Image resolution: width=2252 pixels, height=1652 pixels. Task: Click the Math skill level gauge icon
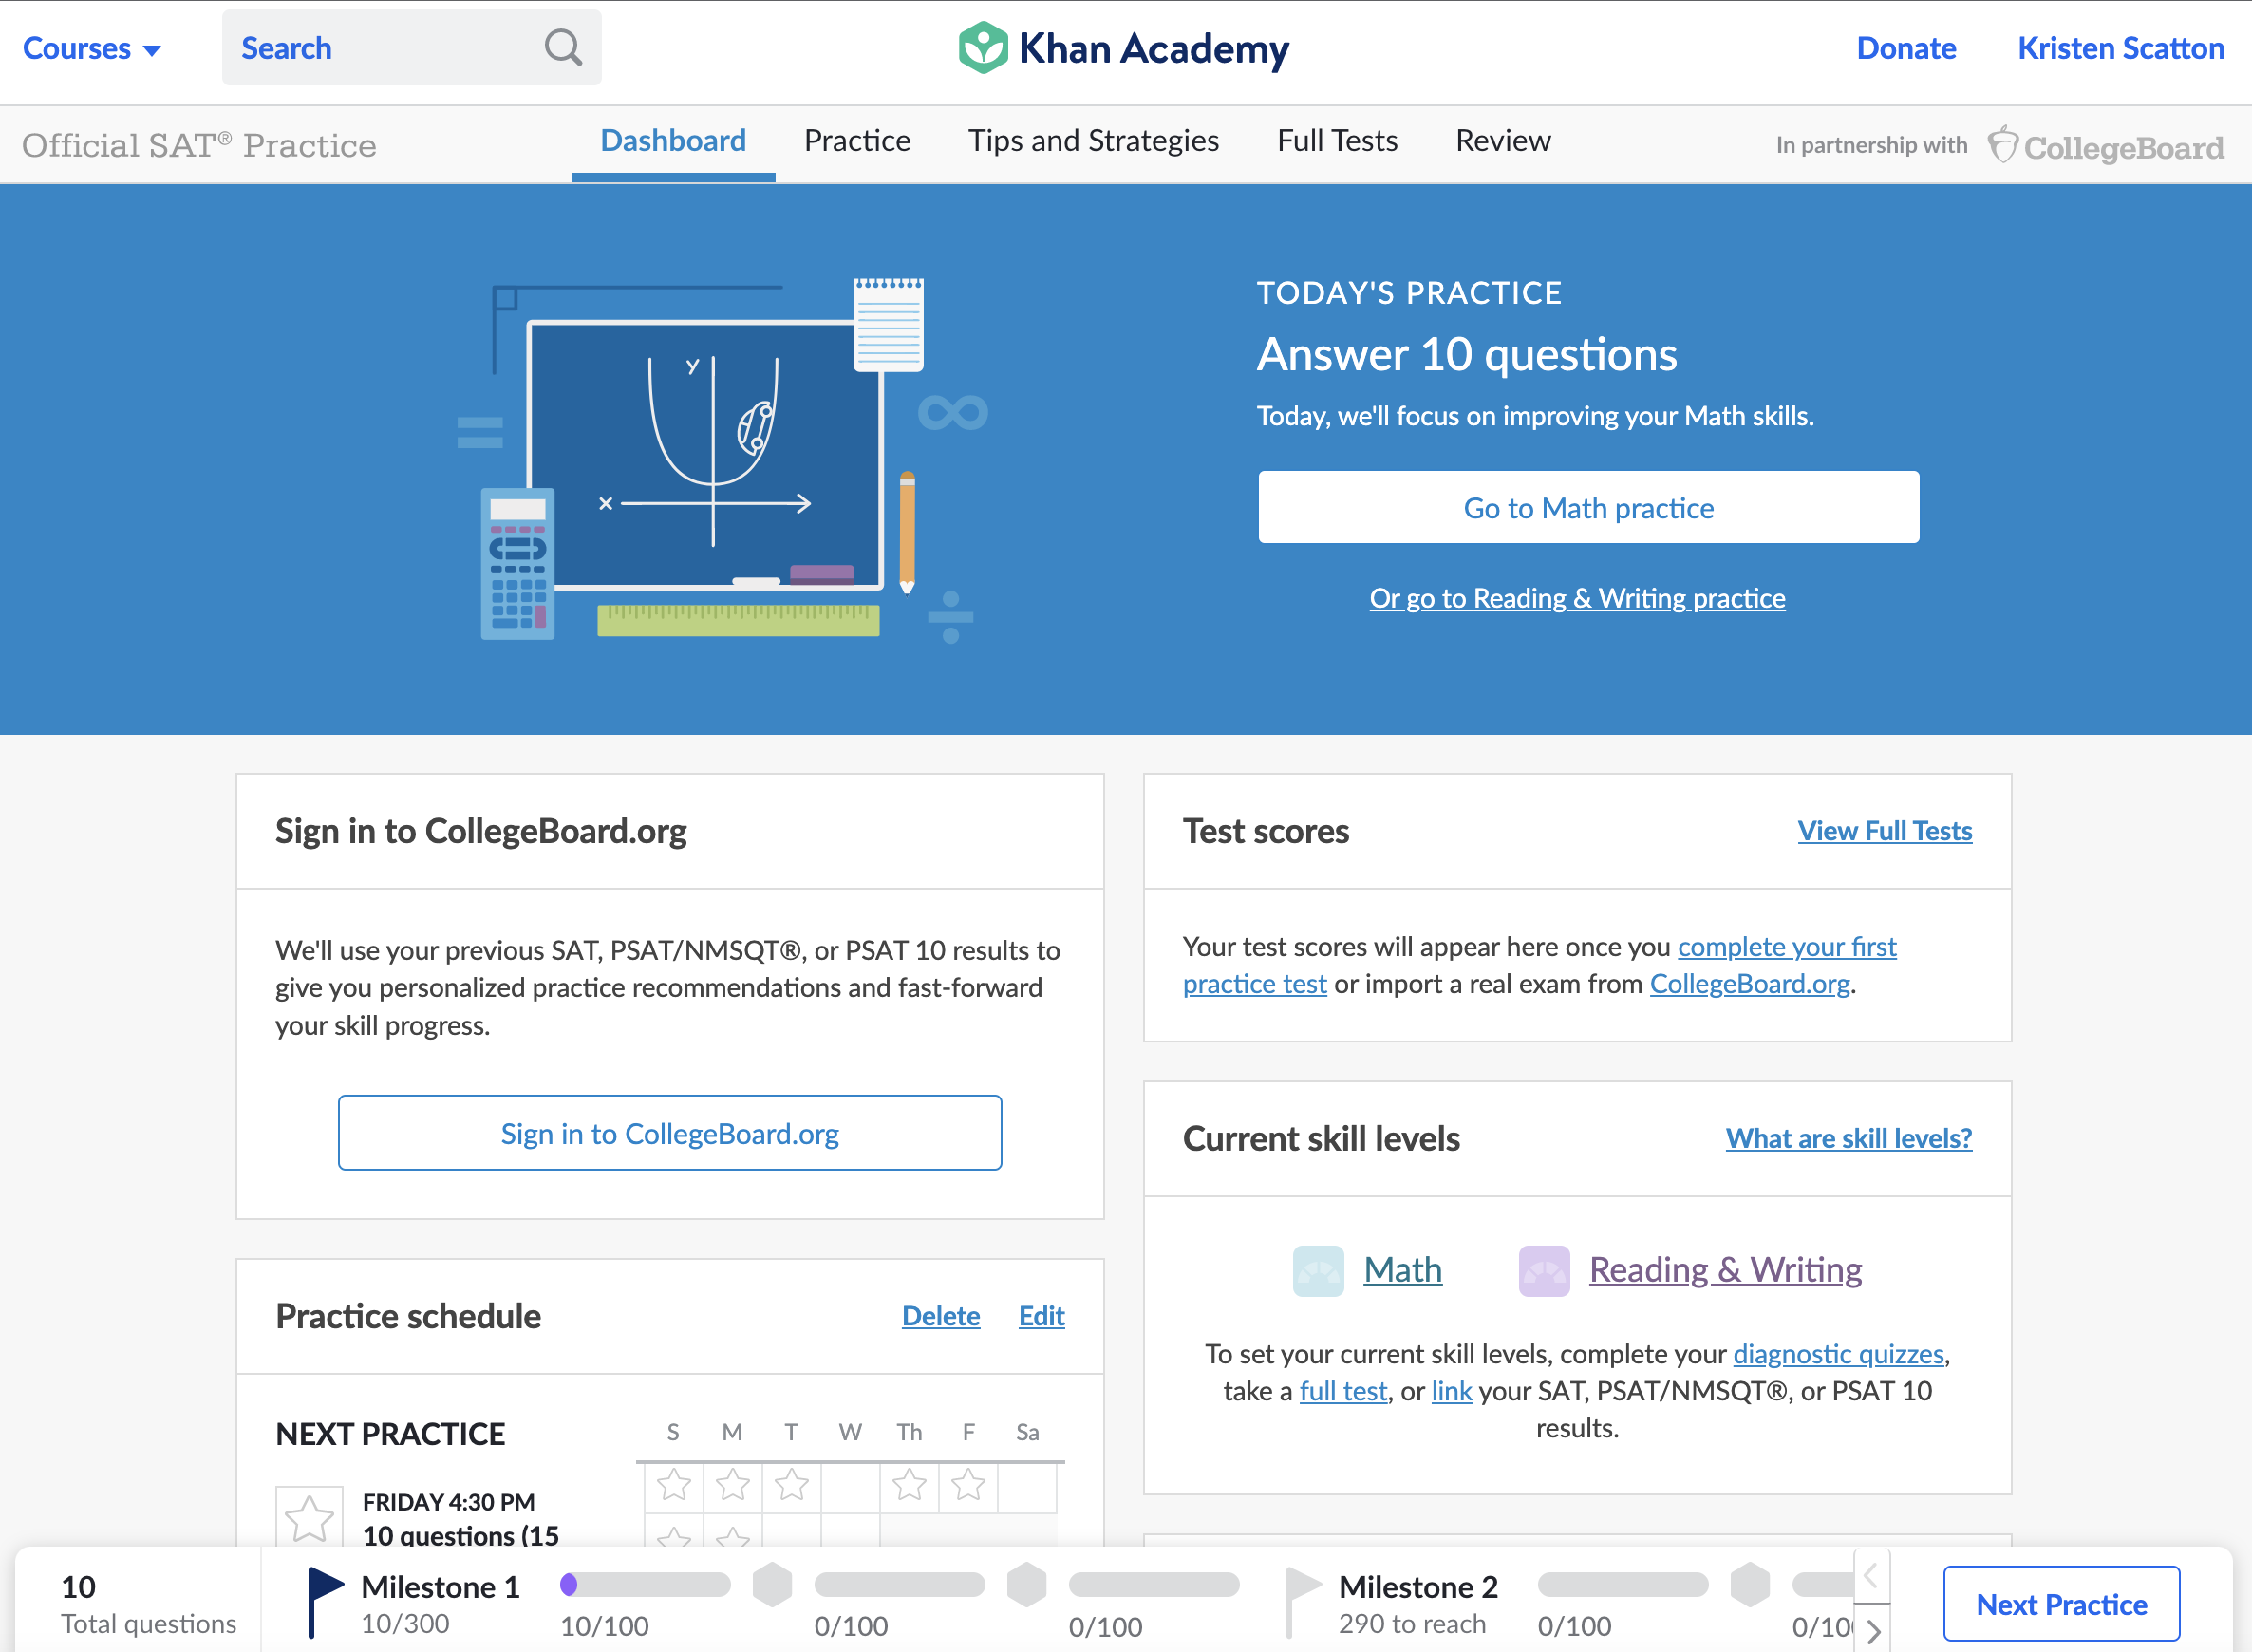coord(1317,1270)
